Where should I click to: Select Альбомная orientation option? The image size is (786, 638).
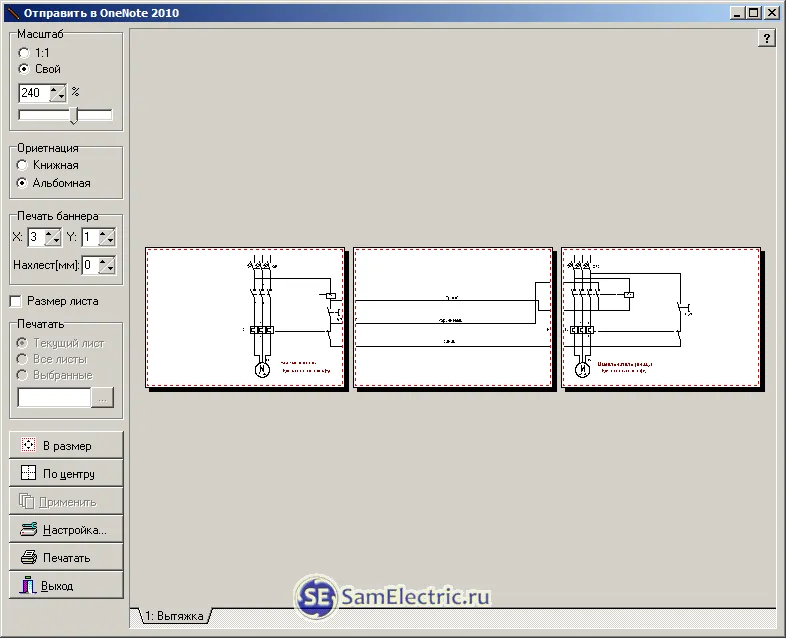tap(22, 183)
